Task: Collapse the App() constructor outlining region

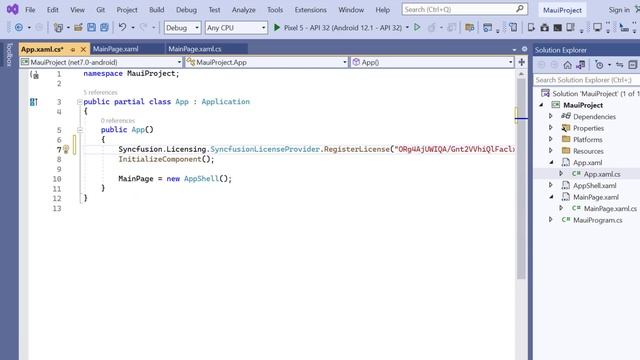Action: (80, 130)
